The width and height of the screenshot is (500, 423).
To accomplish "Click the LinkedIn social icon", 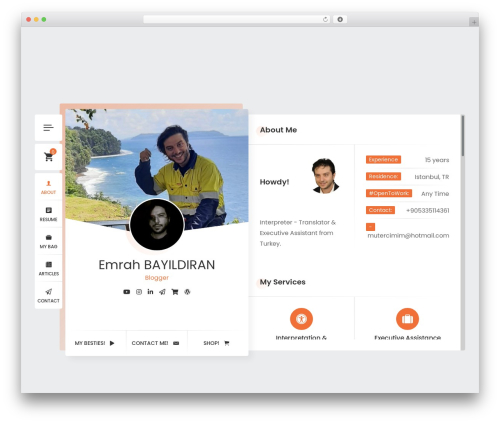I will click(x=150, y=292).
